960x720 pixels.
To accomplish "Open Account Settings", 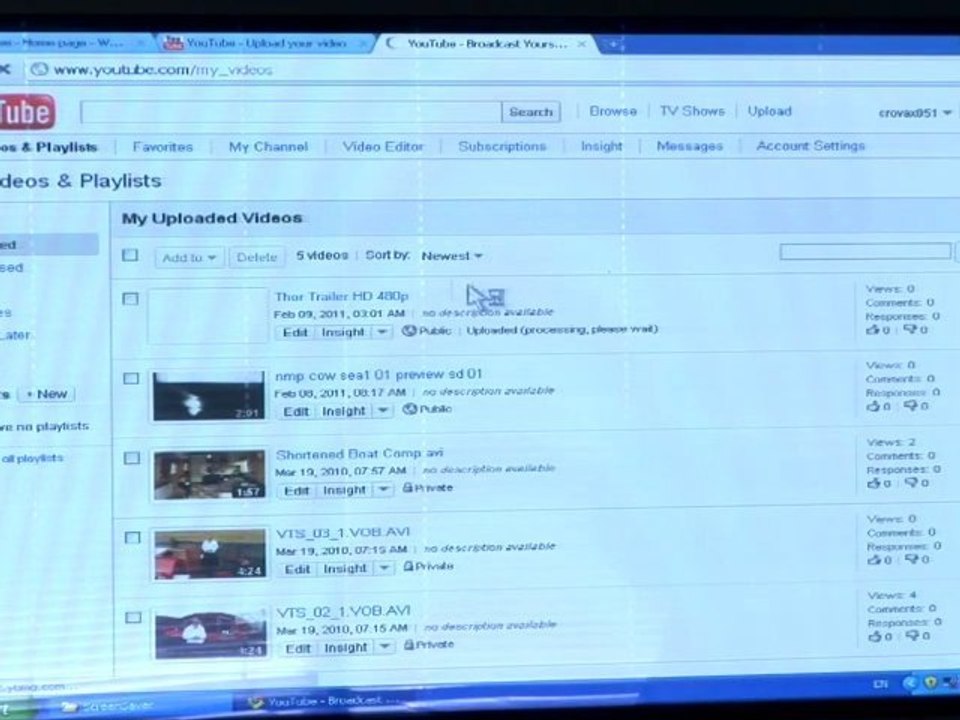I will pyautogui.click(x=811, y=146).
